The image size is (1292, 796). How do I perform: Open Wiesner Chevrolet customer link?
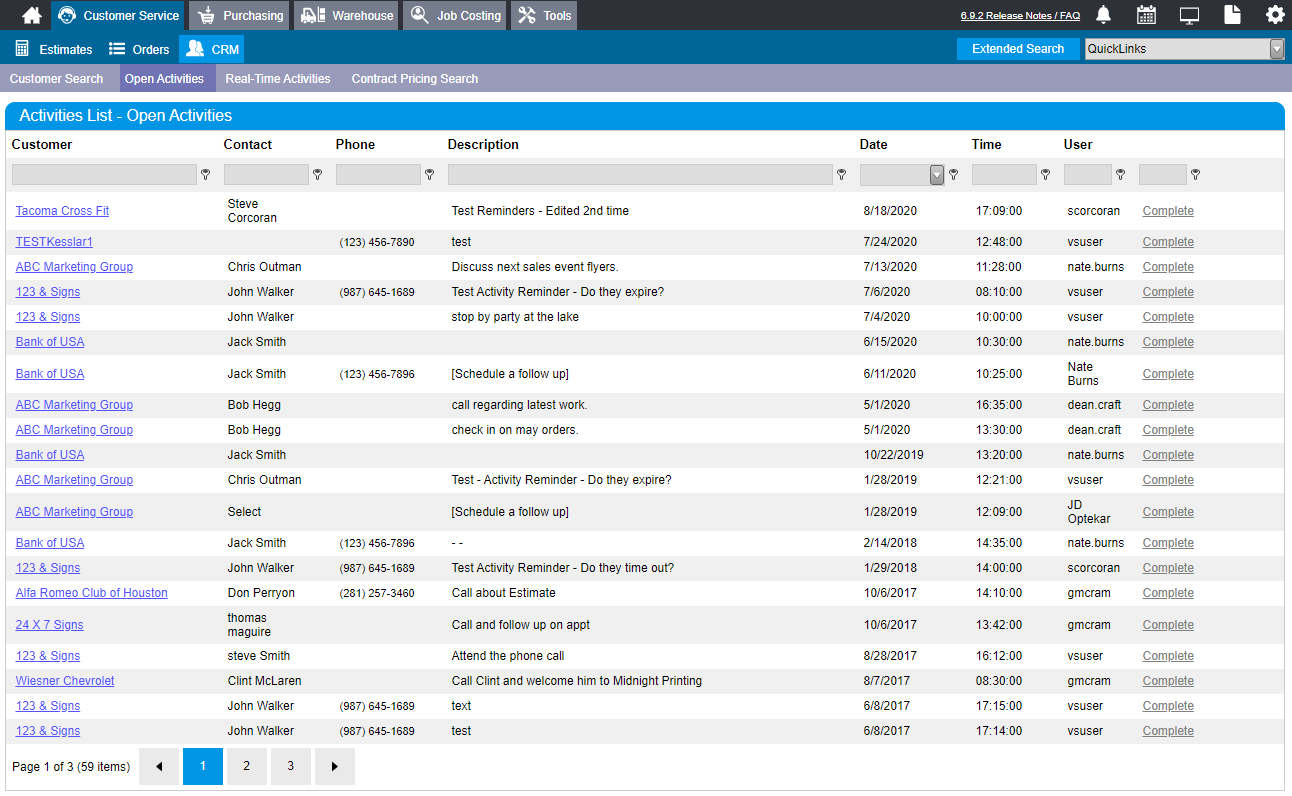[65, 681]
